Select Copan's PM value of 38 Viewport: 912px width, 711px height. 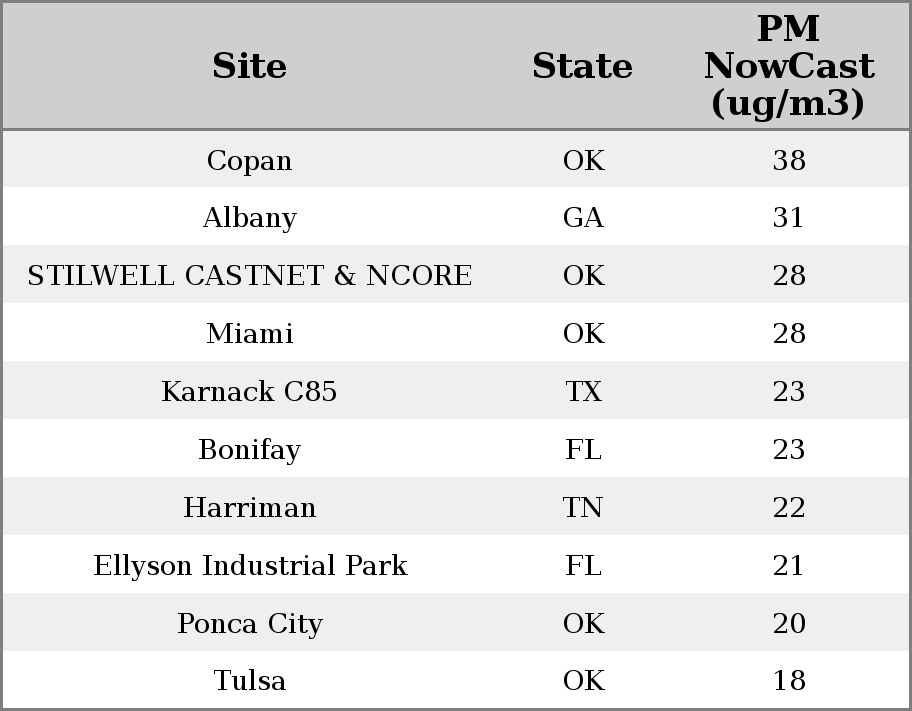point(789,160)
